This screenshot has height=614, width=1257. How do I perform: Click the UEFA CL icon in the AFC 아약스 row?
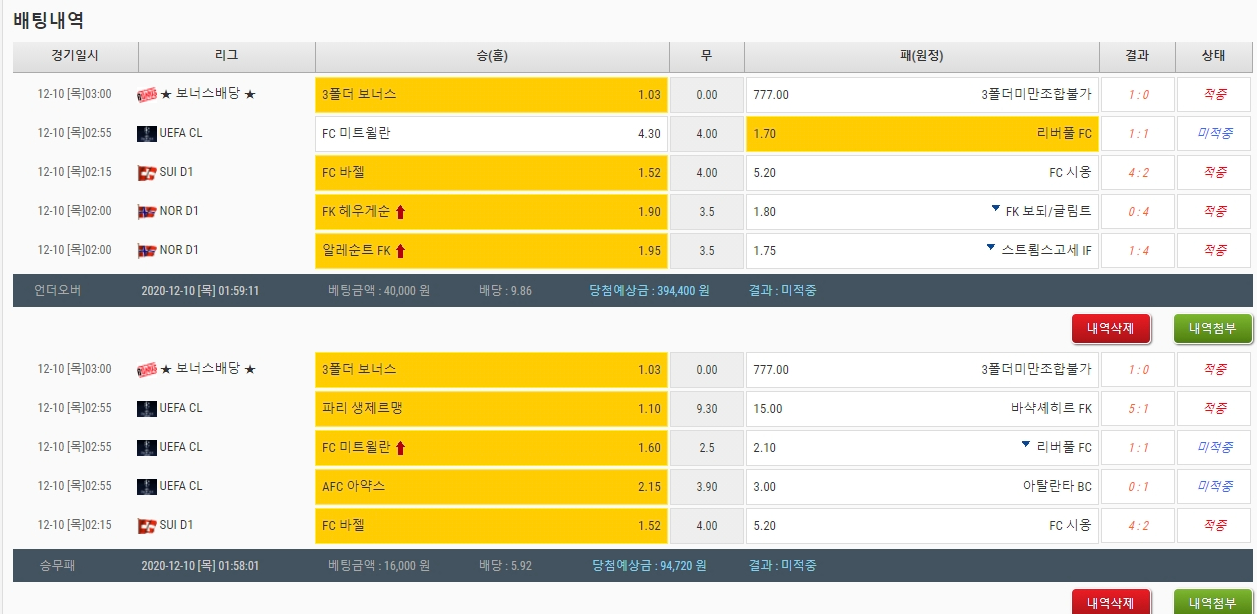point(146,486)
